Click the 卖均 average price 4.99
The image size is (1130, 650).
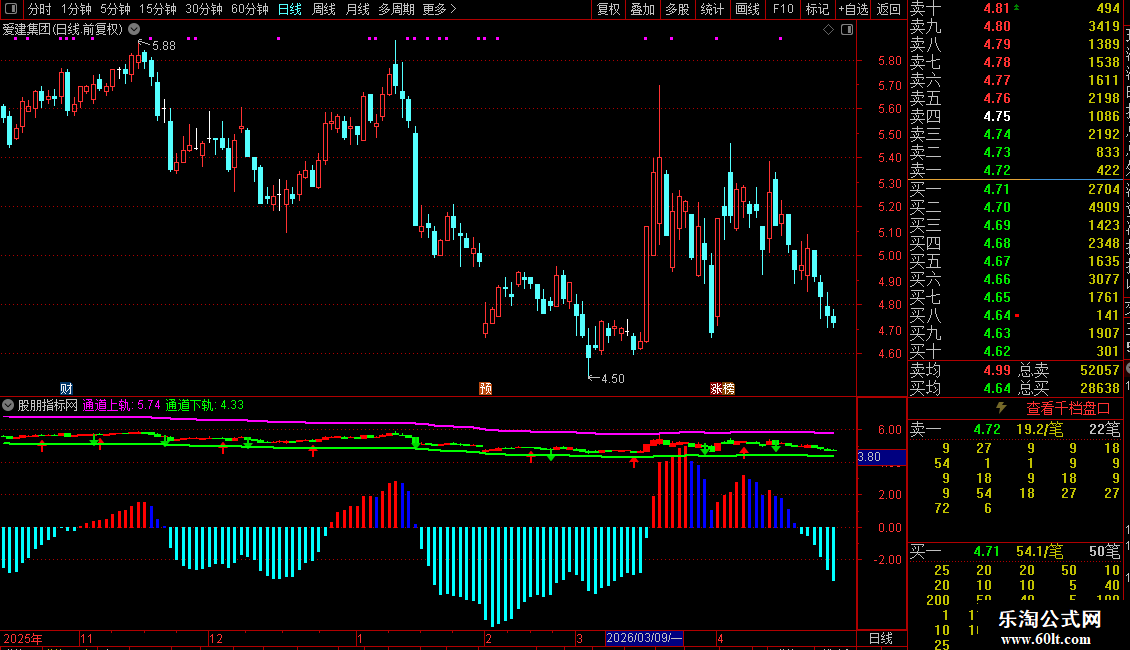coord(997,370)
